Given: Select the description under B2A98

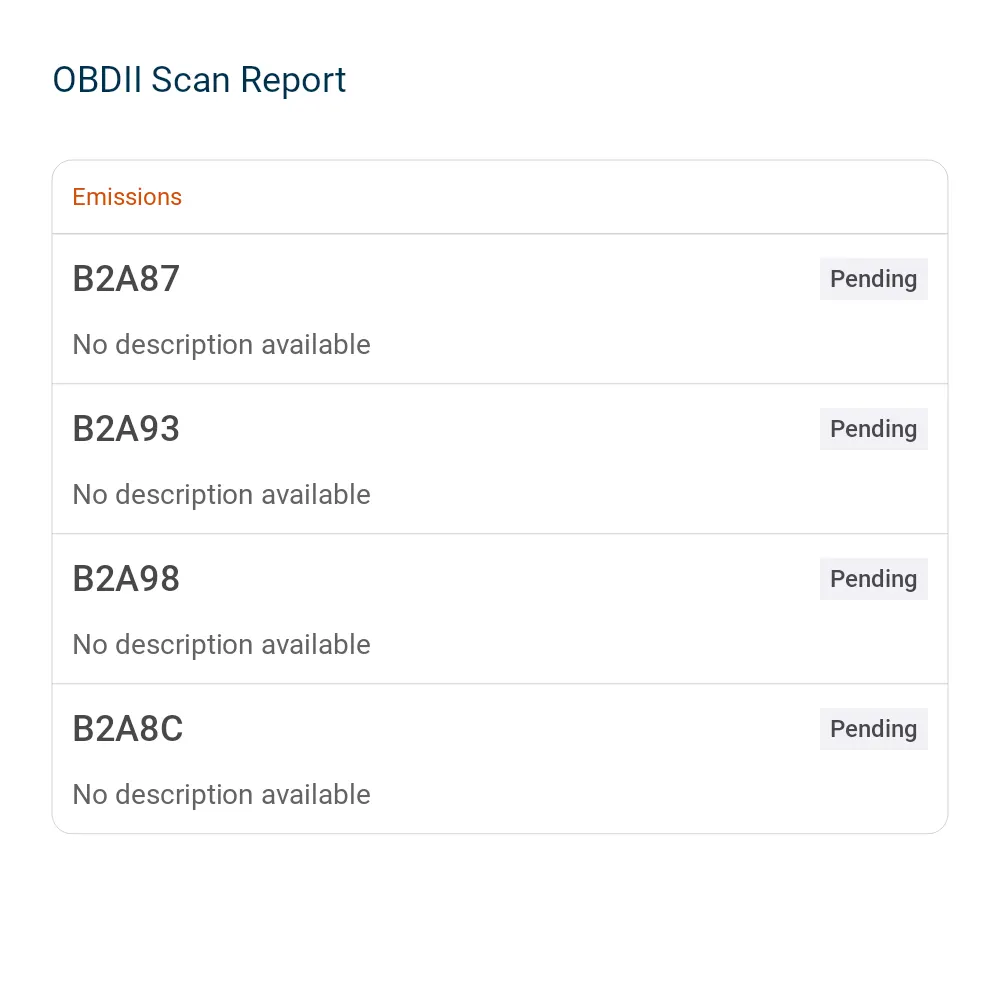Looking at the screenshot, I should [x=221, y=644].
